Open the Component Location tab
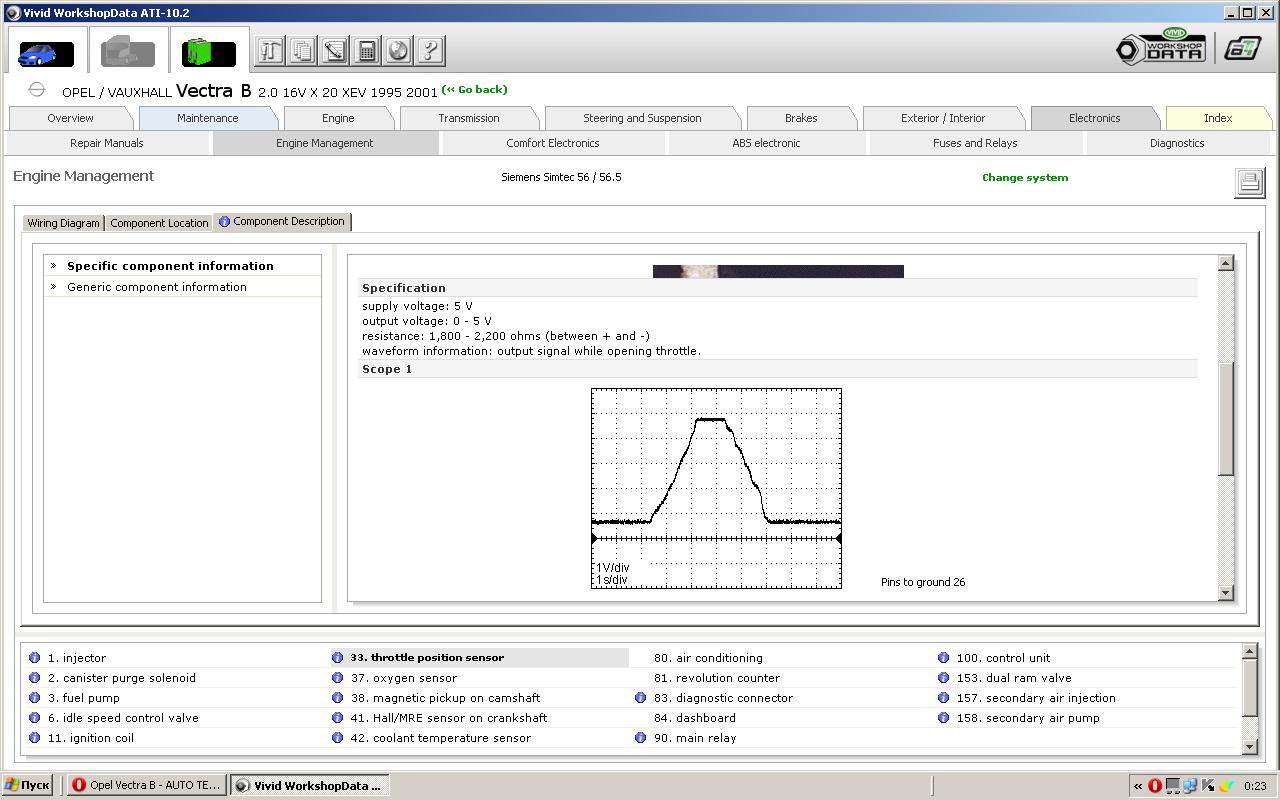 [159, 223]
